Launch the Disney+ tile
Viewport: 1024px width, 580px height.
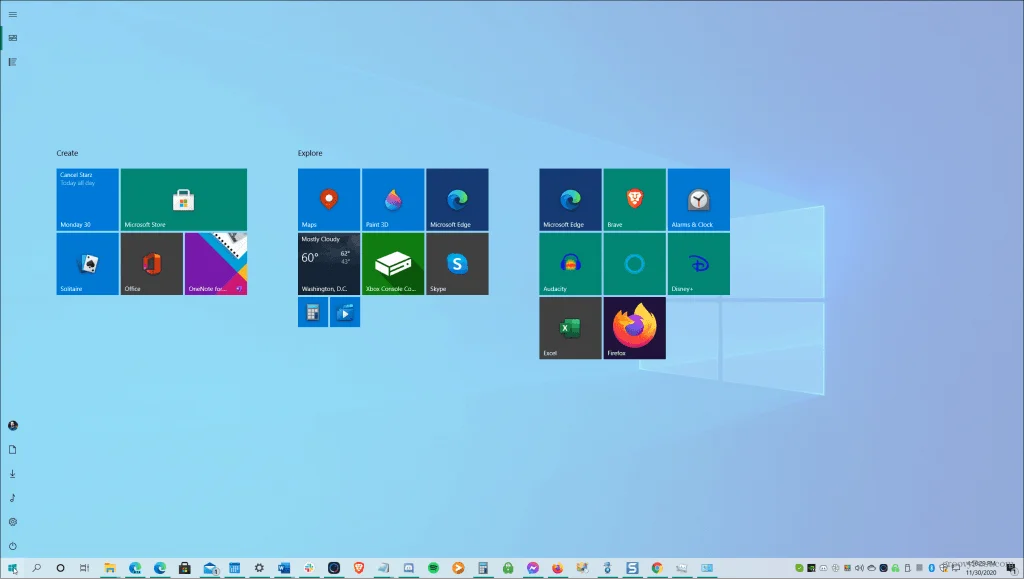699,264
